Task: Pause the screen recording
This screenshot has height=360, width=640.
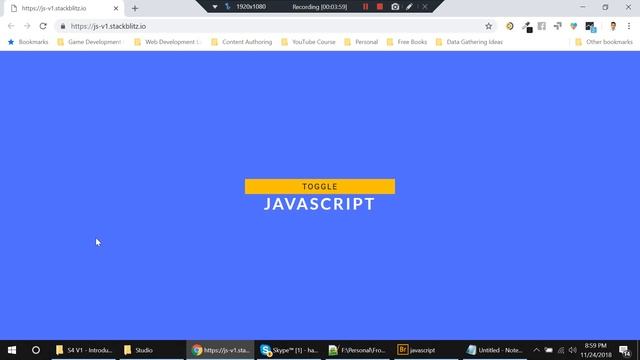Action: [365, 7]
